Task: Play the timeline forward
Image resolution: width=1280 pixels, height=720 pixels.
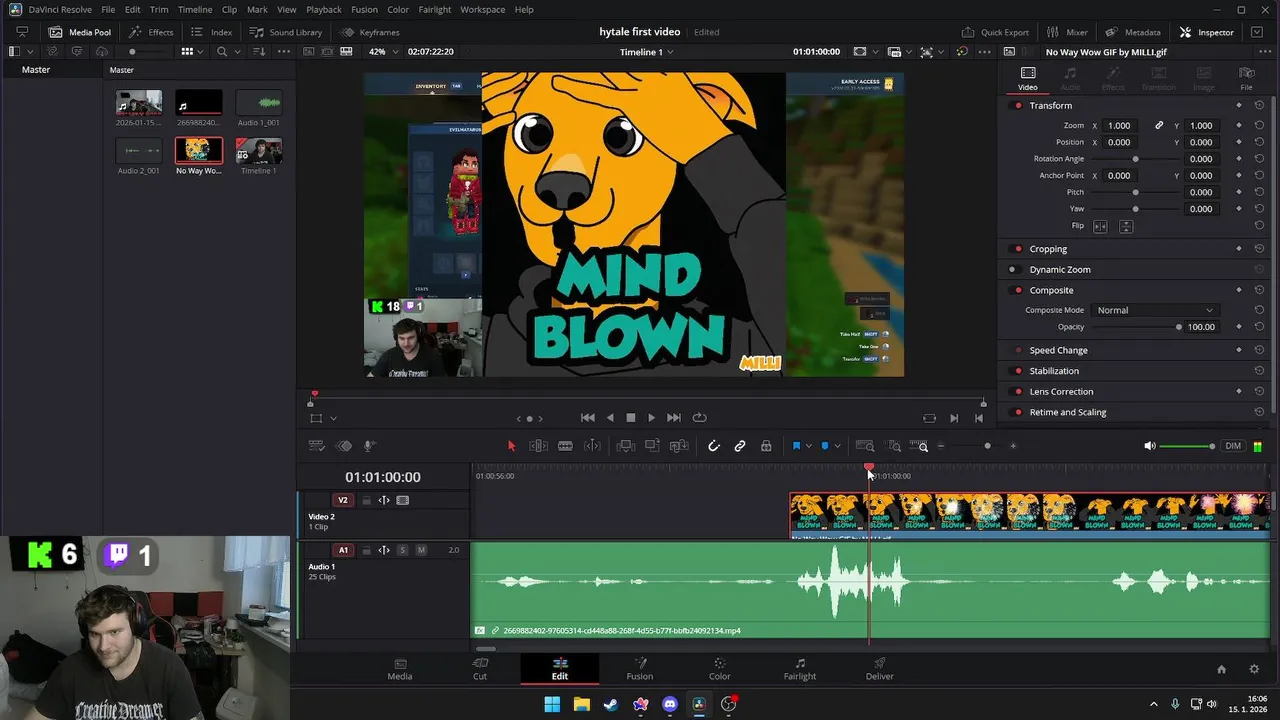Action: [651, 418]
